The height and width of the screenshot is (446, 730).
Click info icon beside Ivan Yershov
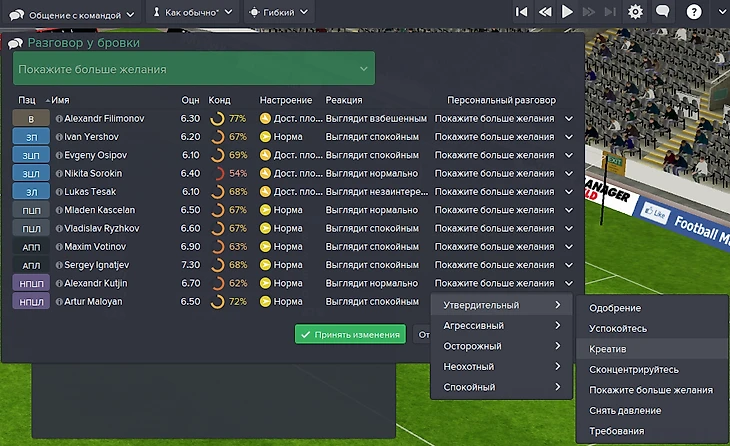59,137
